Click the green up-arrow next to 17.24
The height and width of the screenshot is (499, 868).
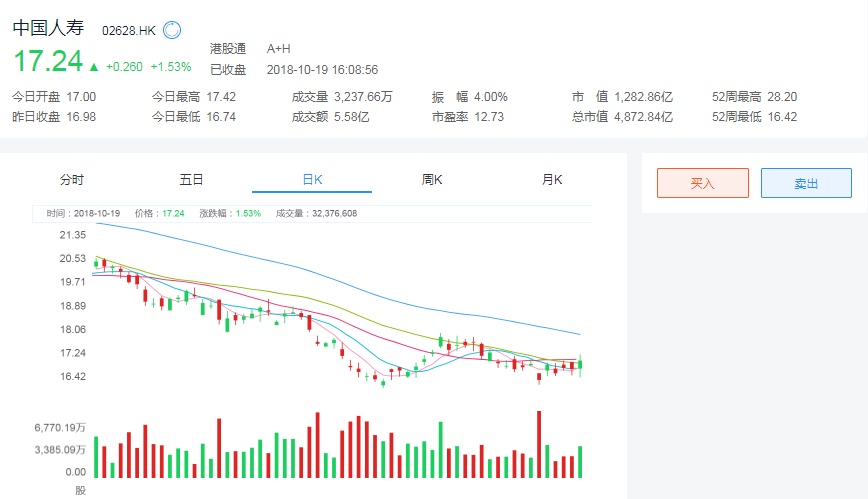click(94, 67)
